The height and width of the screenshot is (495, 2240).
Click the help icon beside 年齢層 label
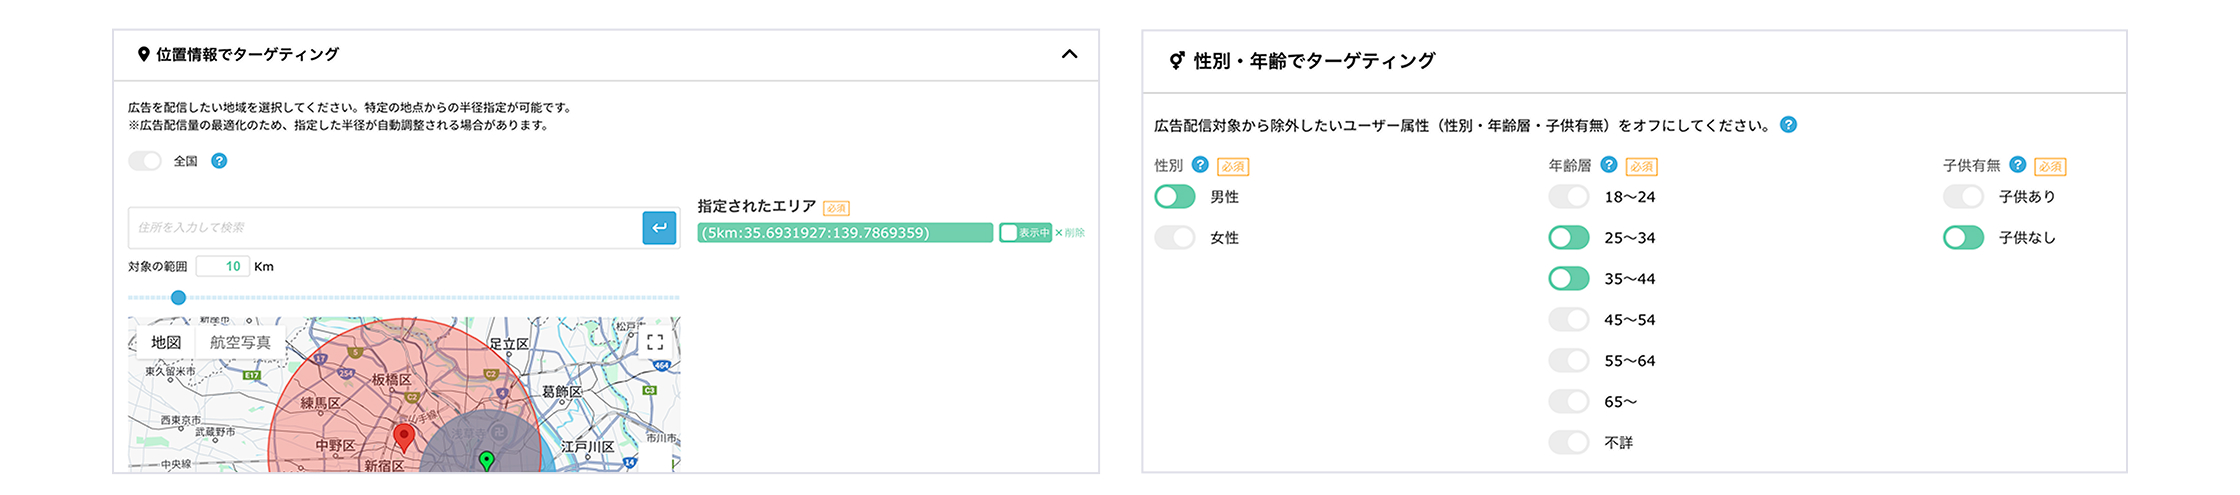[x=1608, y=165]
